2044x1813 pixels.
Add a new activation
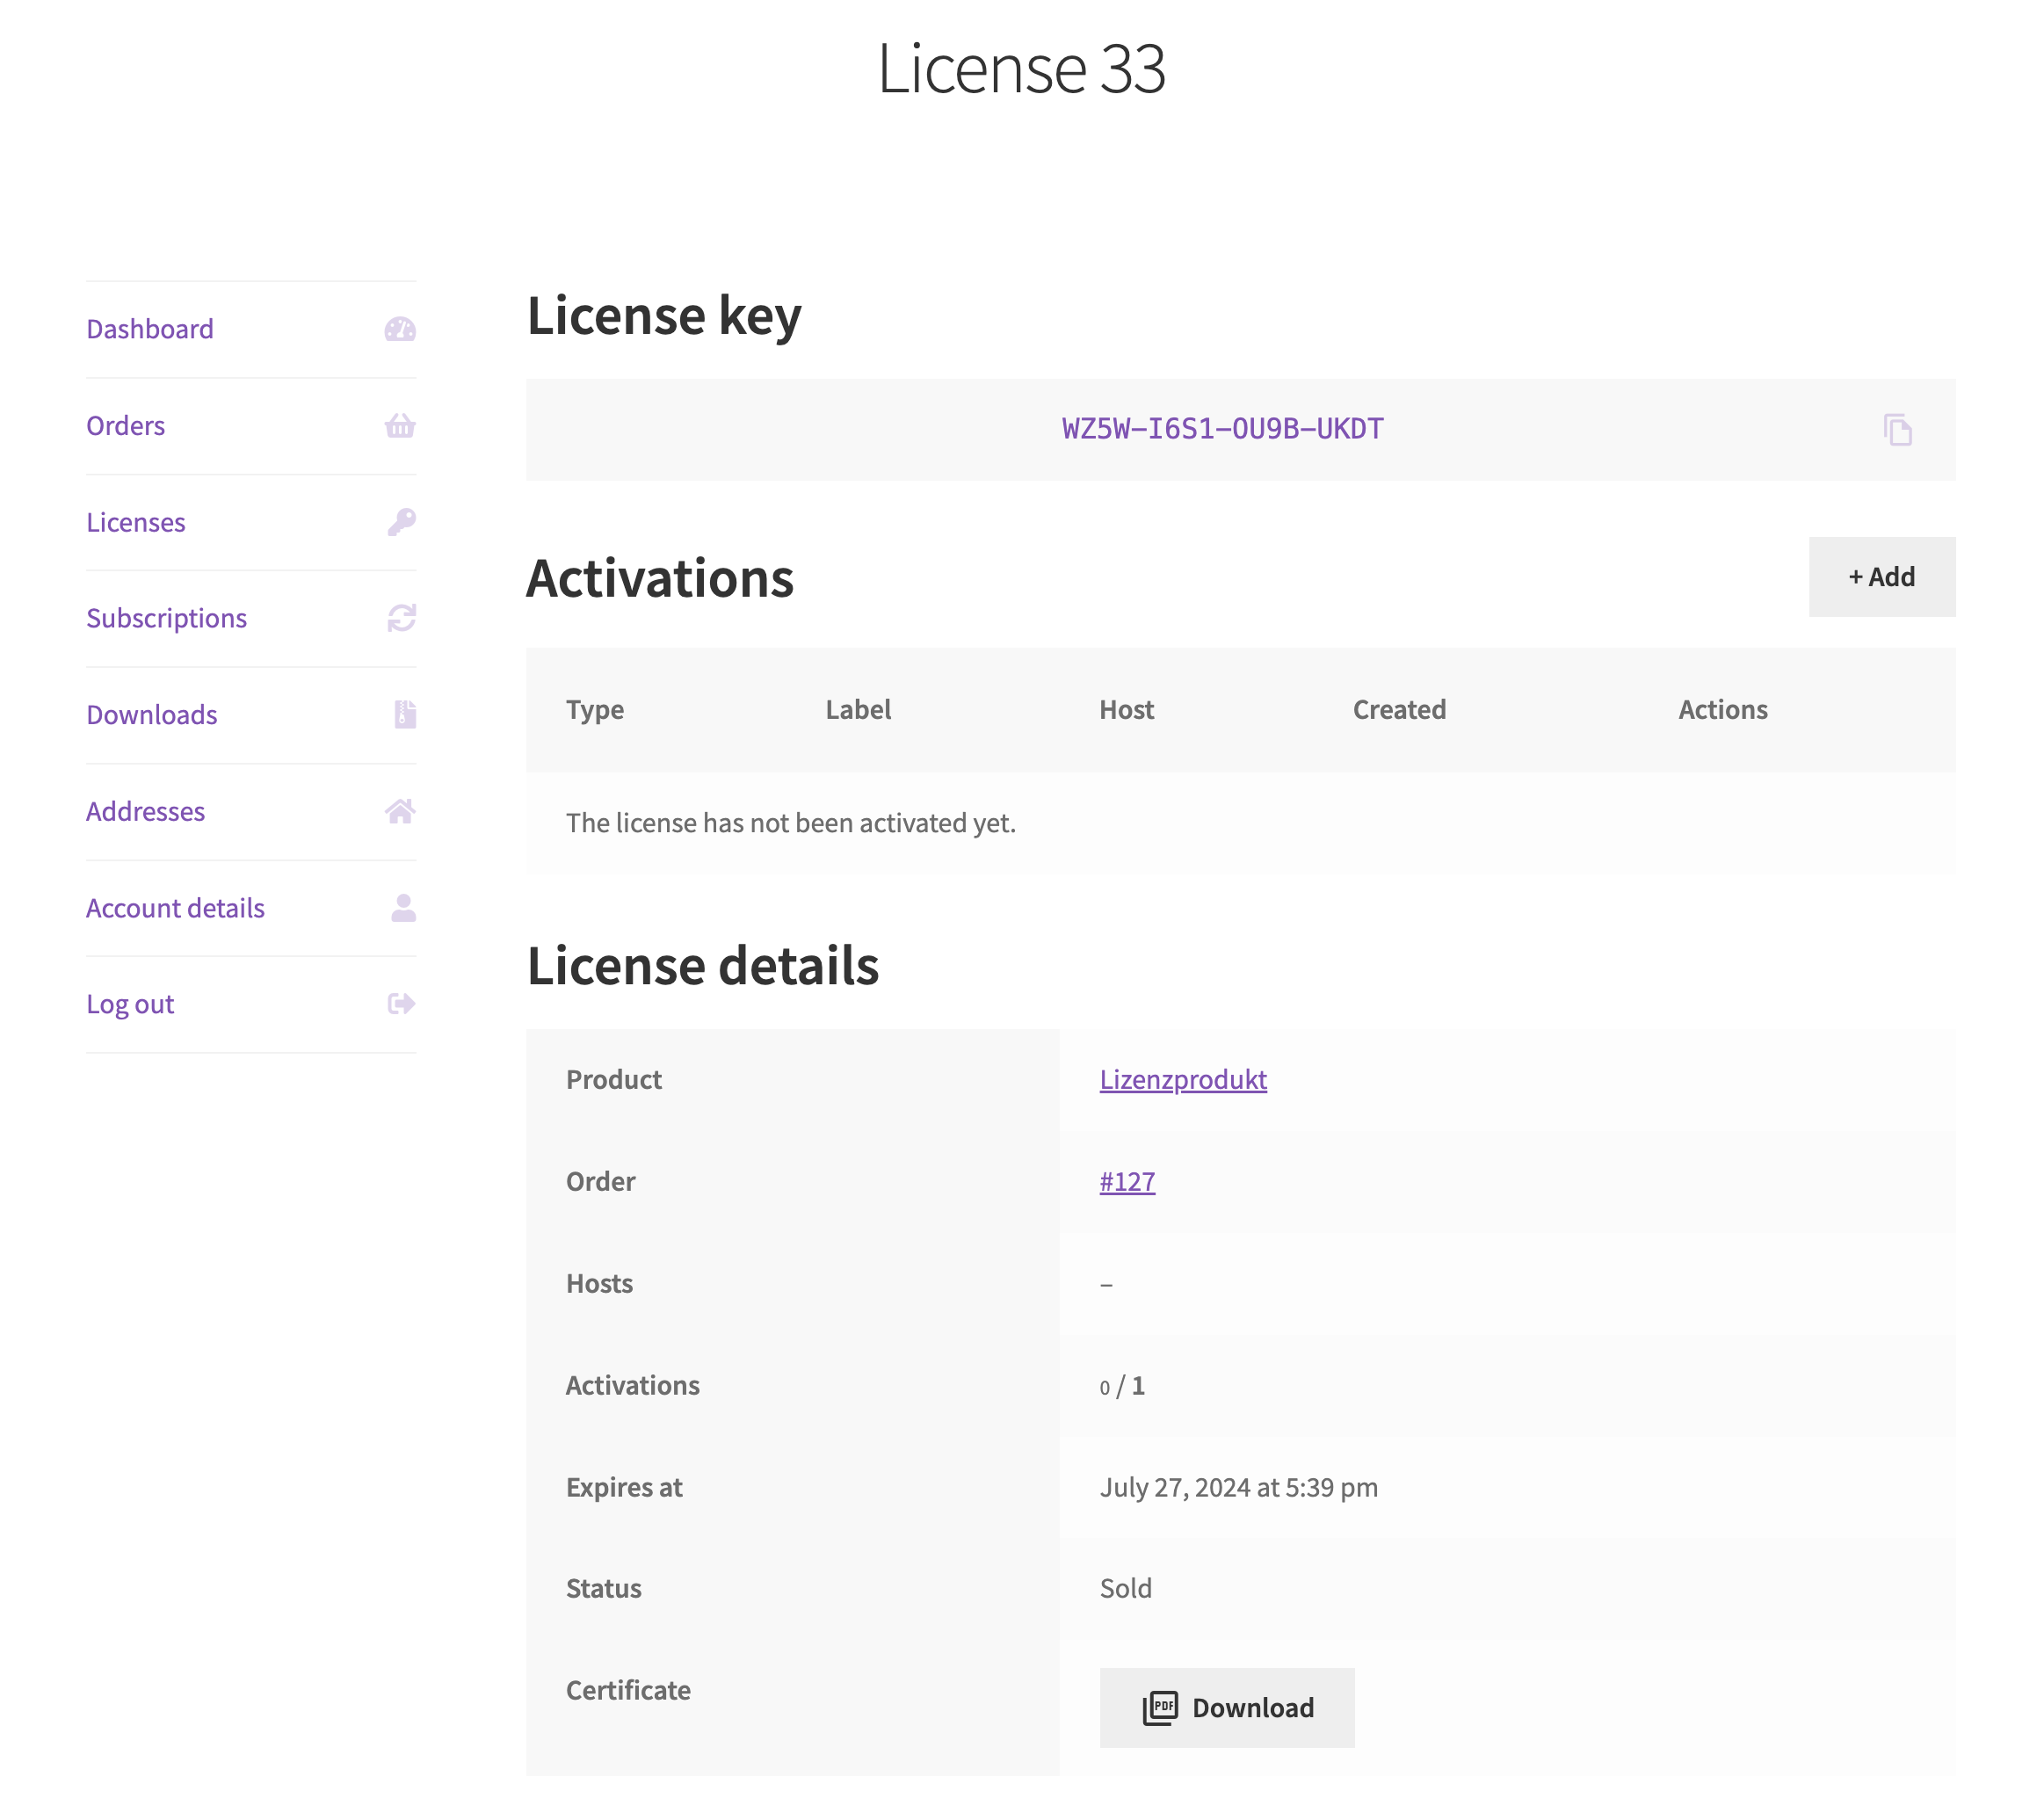coord(1881,577)
